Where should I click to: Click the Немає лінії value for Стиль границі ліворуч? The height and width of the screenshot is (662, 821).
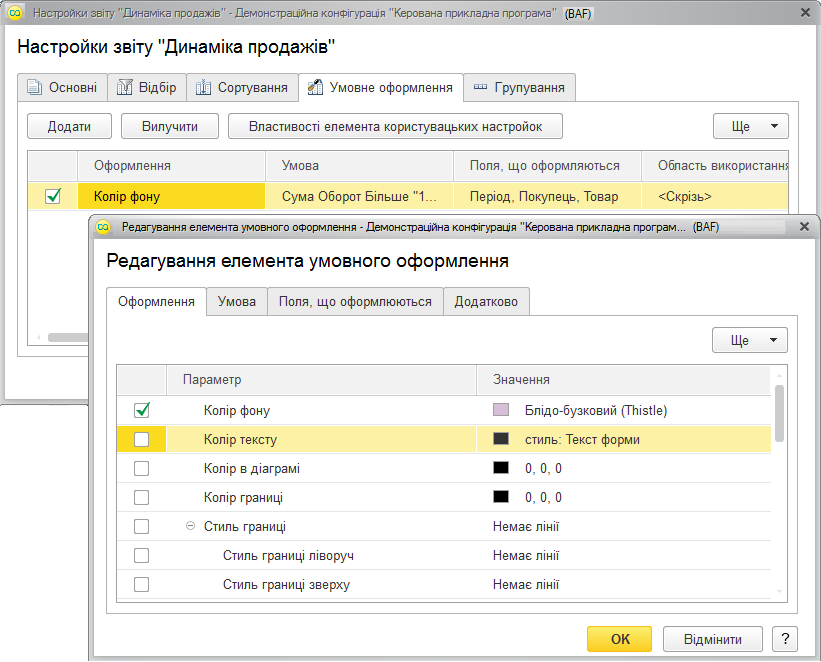coord(526,555)
